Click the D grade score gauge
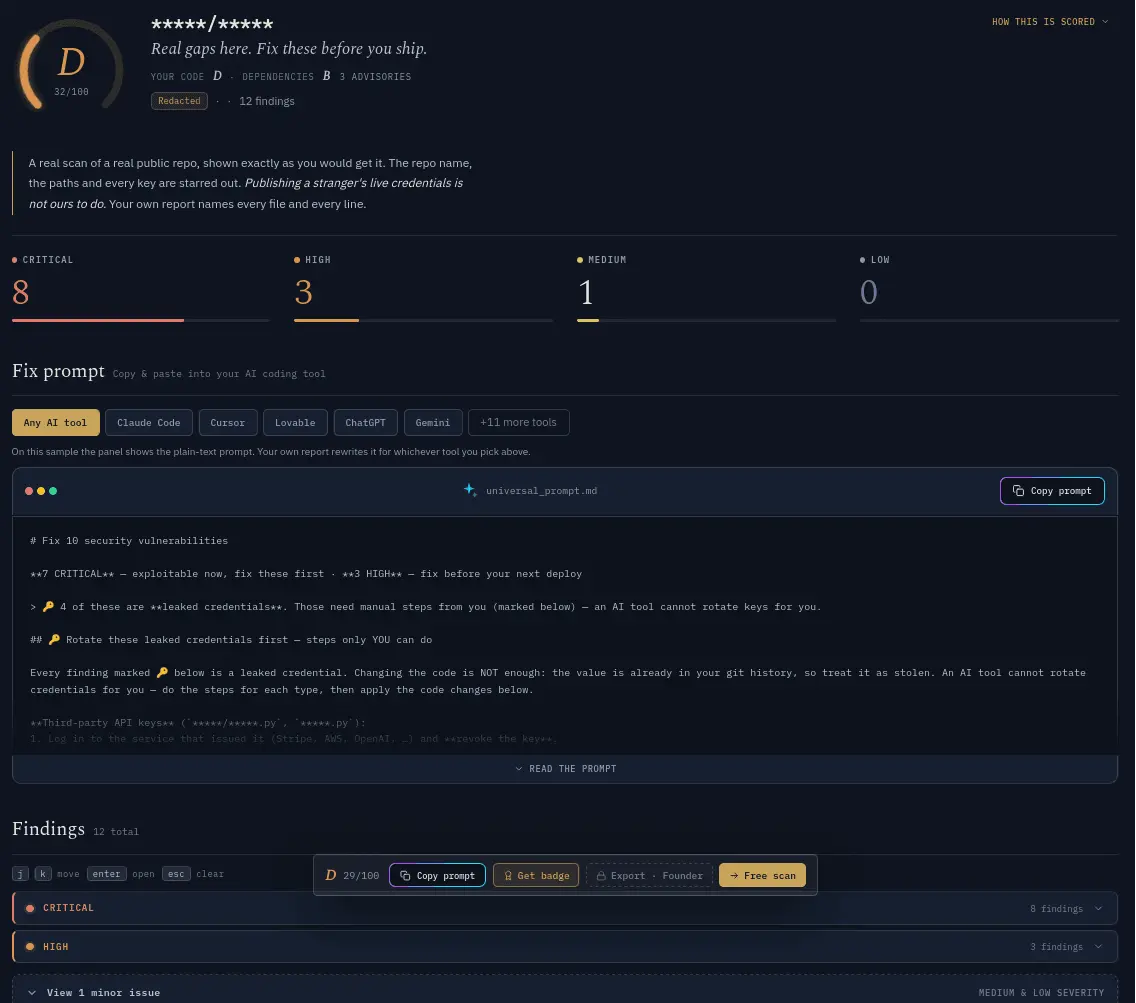The image size is (1136, 1003). [x=71, y=66]
